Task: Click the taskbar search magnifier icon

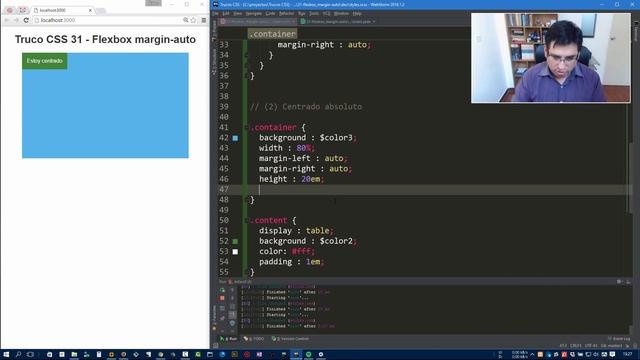Action: (18, 354)
